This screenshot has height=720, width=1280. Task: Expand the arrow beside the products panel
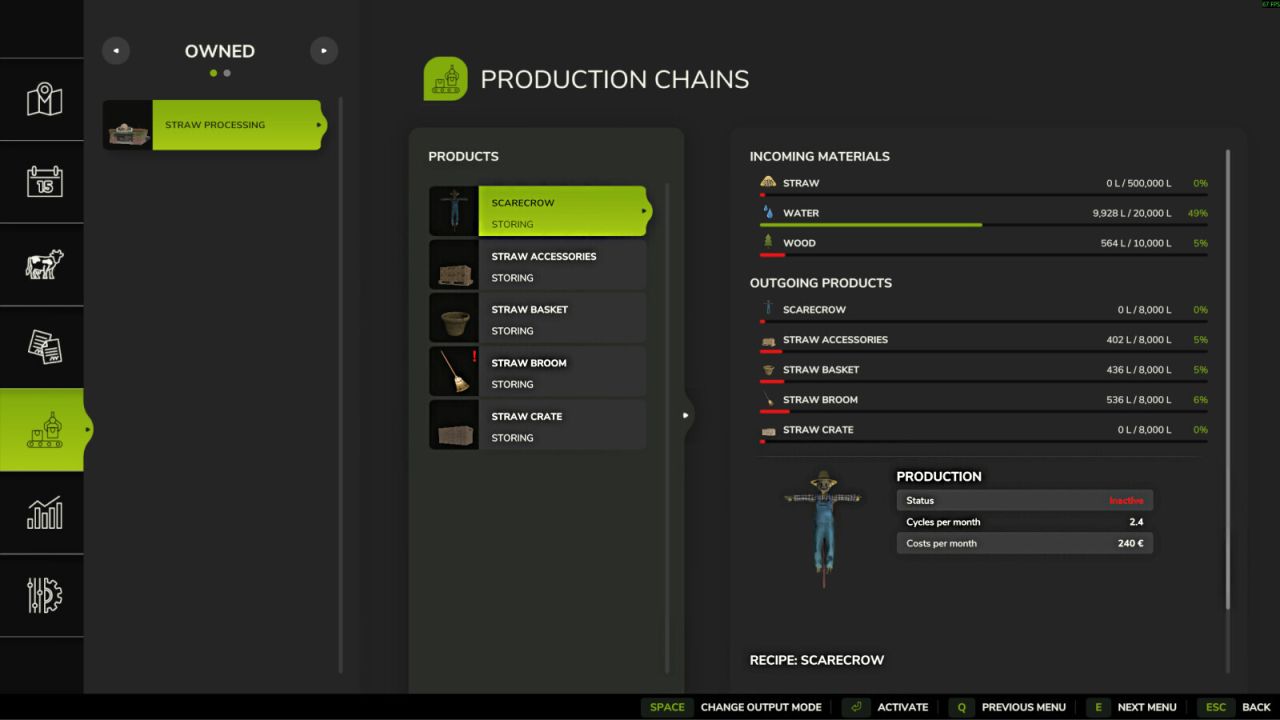click(685, 415)
